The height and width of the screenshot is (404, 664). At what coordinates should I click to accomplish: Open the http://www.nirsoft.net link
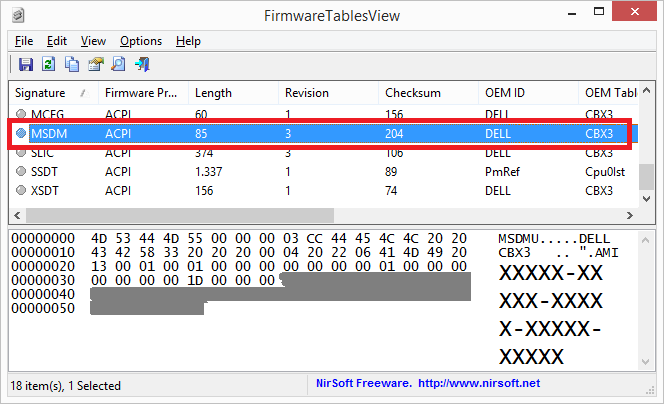(479, 383)
